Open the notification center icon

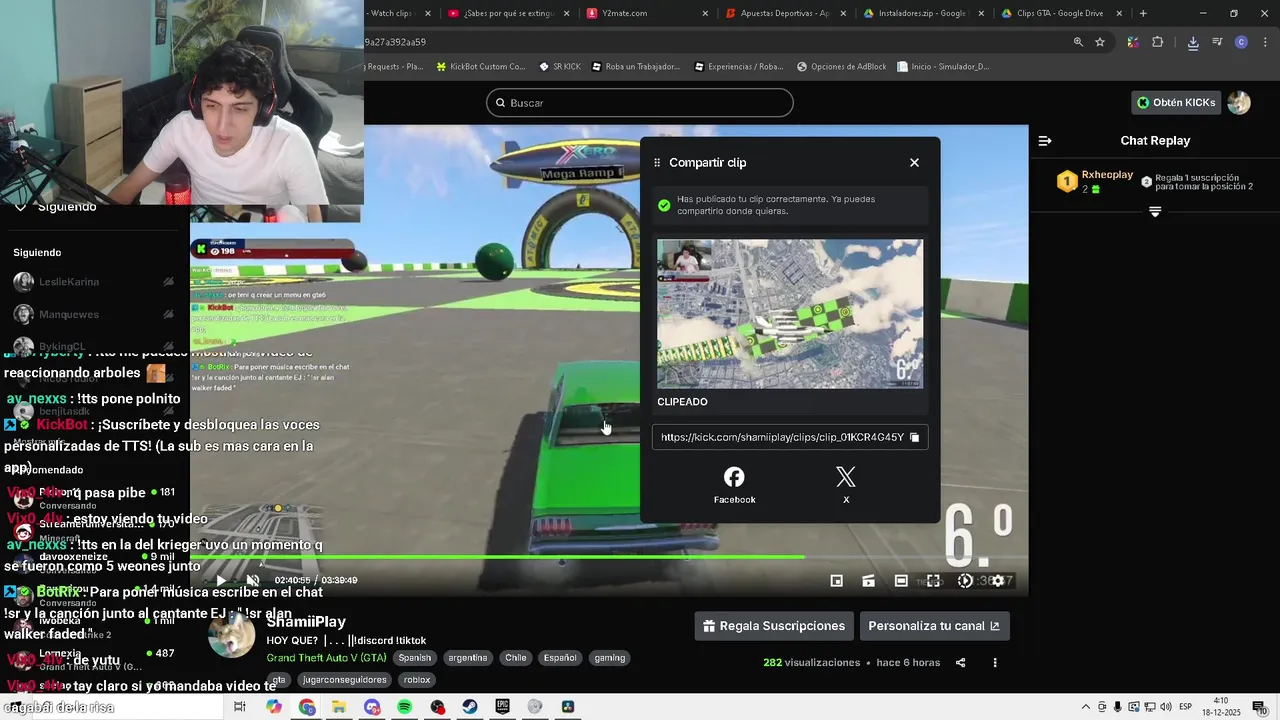(x=1259, y=707)
